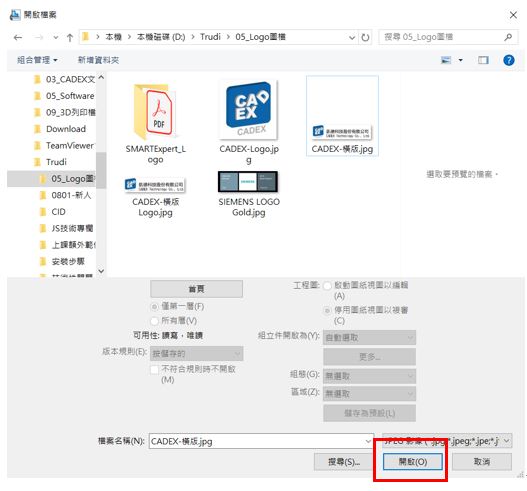Click the 搜尋(S)... button

click(x=344, y=462)
